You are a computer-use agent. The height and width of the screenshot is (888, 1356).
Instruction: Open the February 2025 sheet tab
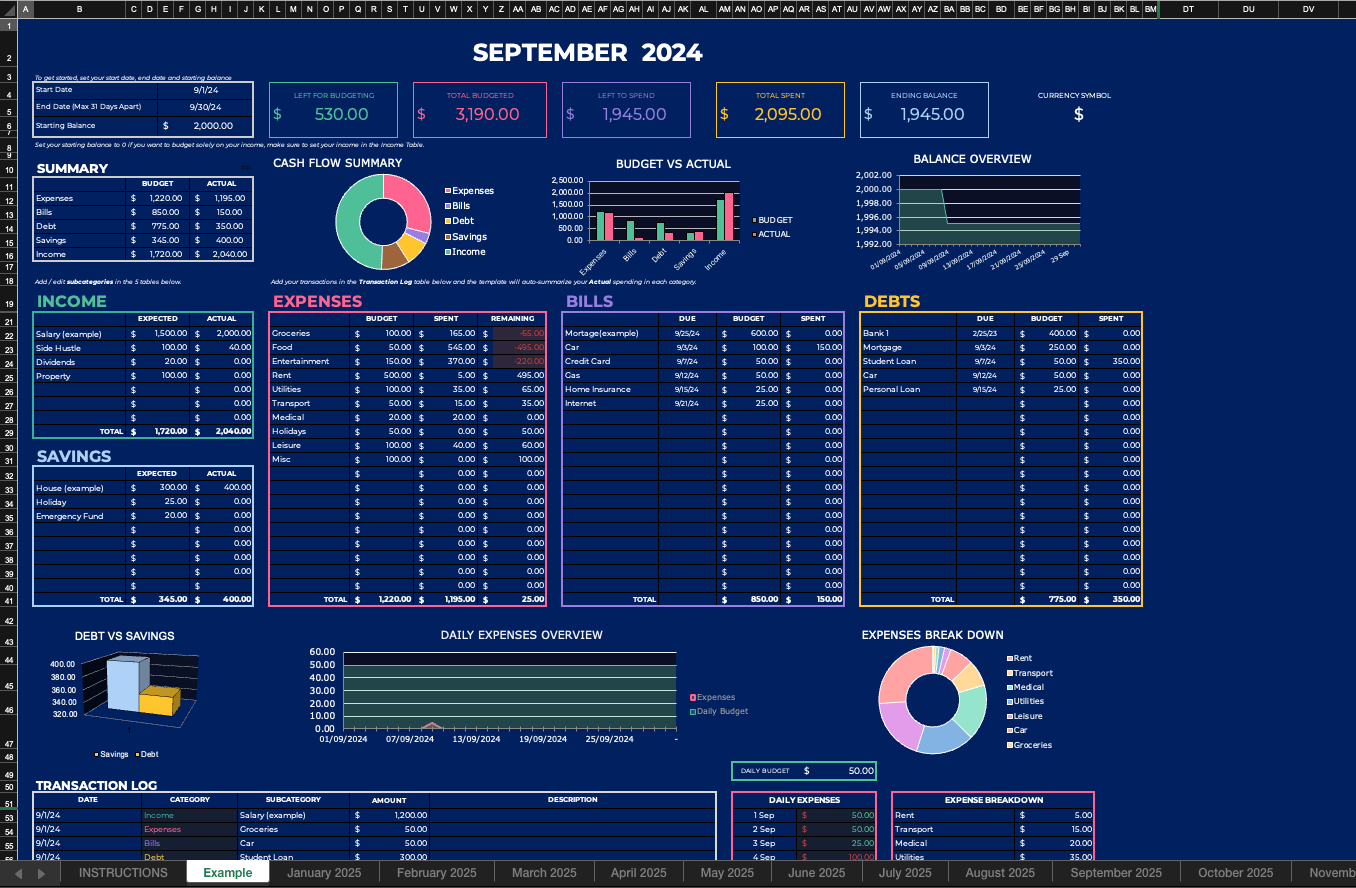(x=436, y=873)
